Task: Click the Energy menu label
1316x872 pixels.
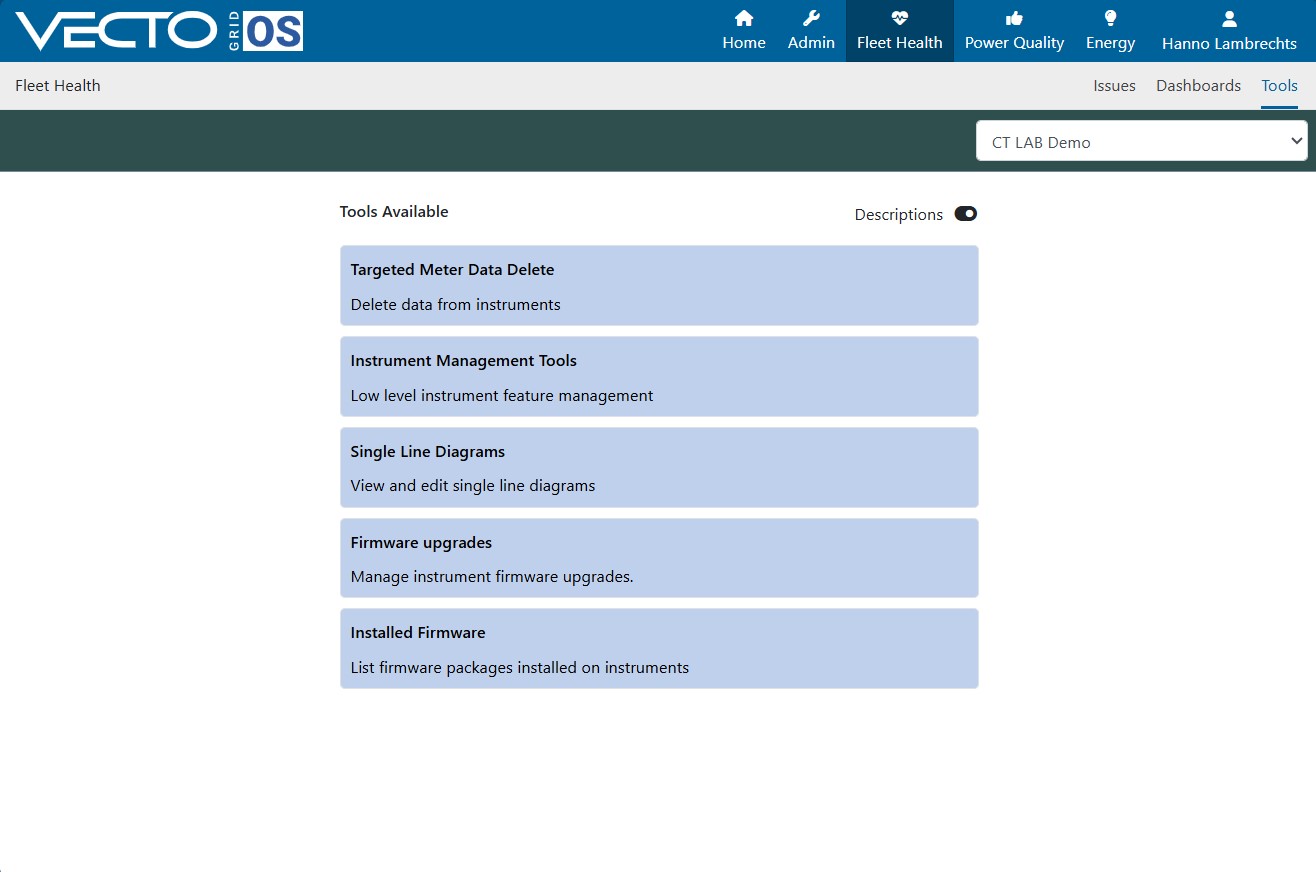Action: 1110,43
